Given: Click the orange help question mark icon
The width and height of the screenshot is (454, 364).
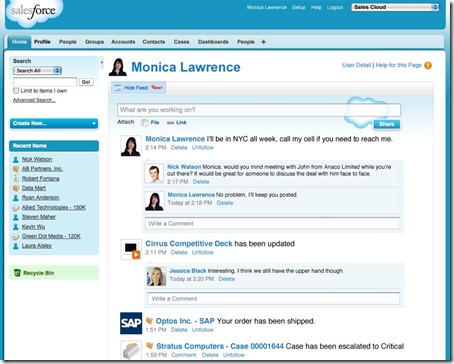Looking at the screenshot, I should pyautogui.click(x=428, y=65).
